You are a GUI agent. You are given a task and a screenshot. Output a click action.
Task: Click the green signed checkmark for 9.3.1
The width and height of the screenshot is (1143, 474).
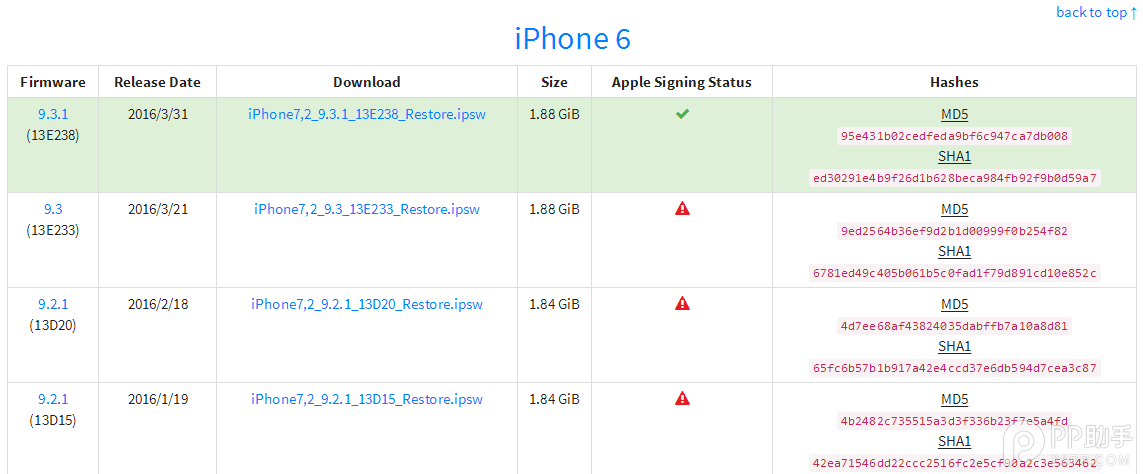(x=682, y=114)
